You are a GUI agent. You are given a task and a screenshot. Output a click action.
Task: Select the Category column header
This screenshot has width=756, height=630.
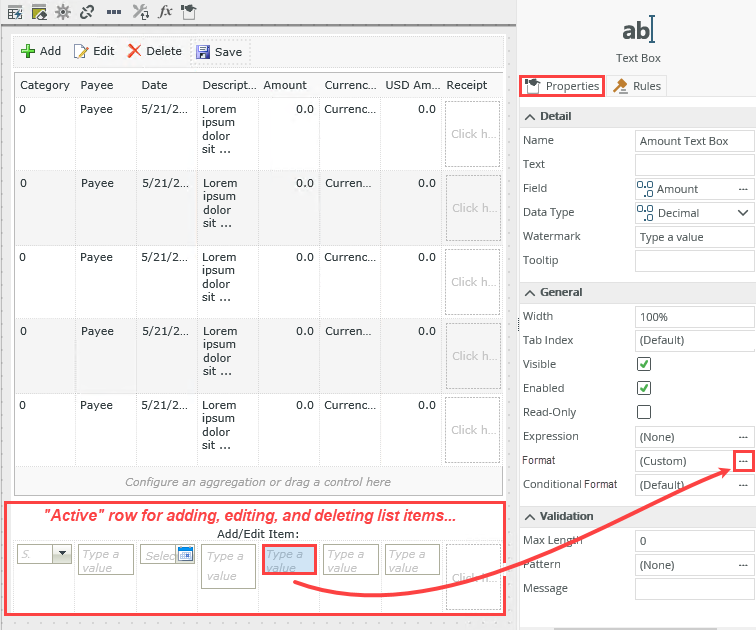[x=45, y=85]
